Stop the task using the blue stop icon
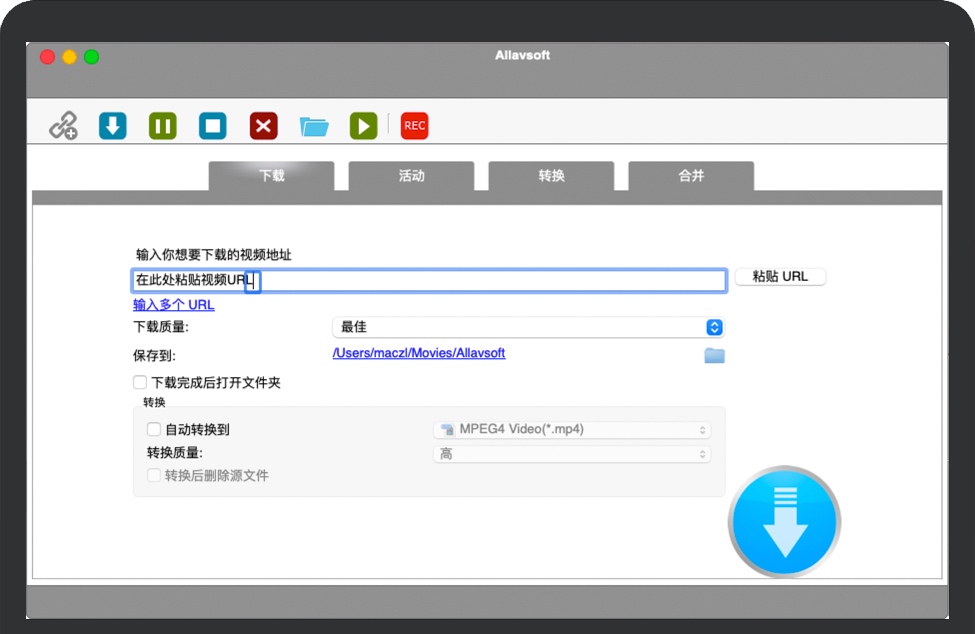 (212, 126)
